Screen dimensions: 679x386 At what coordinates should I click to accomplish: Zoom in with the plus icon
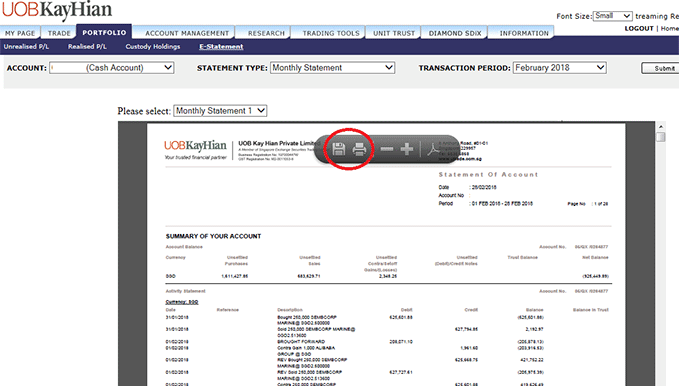(407, 149)
